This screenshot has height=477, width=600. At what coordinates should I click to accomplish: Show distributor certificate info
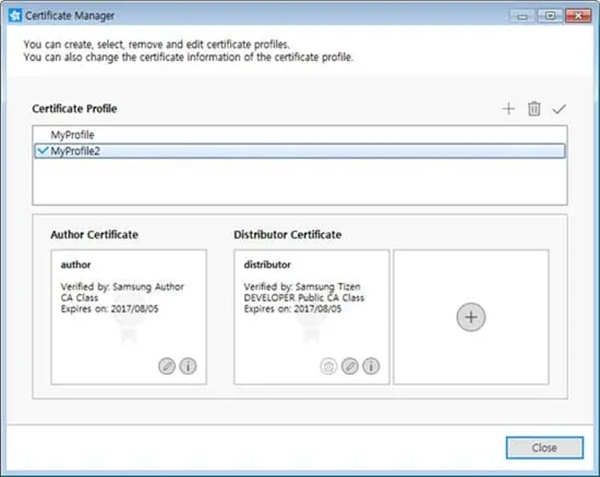tap(371, 366)
